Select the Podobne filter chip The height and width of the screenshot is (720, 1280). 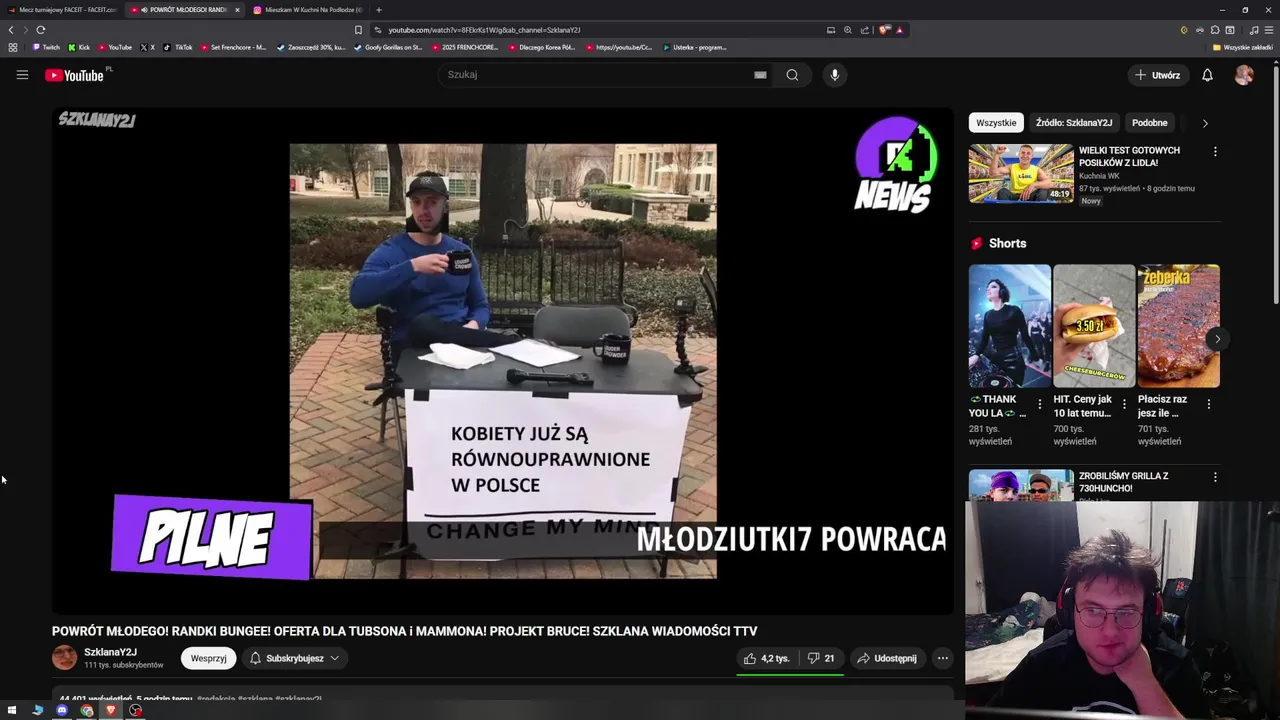coord(1149,123)
